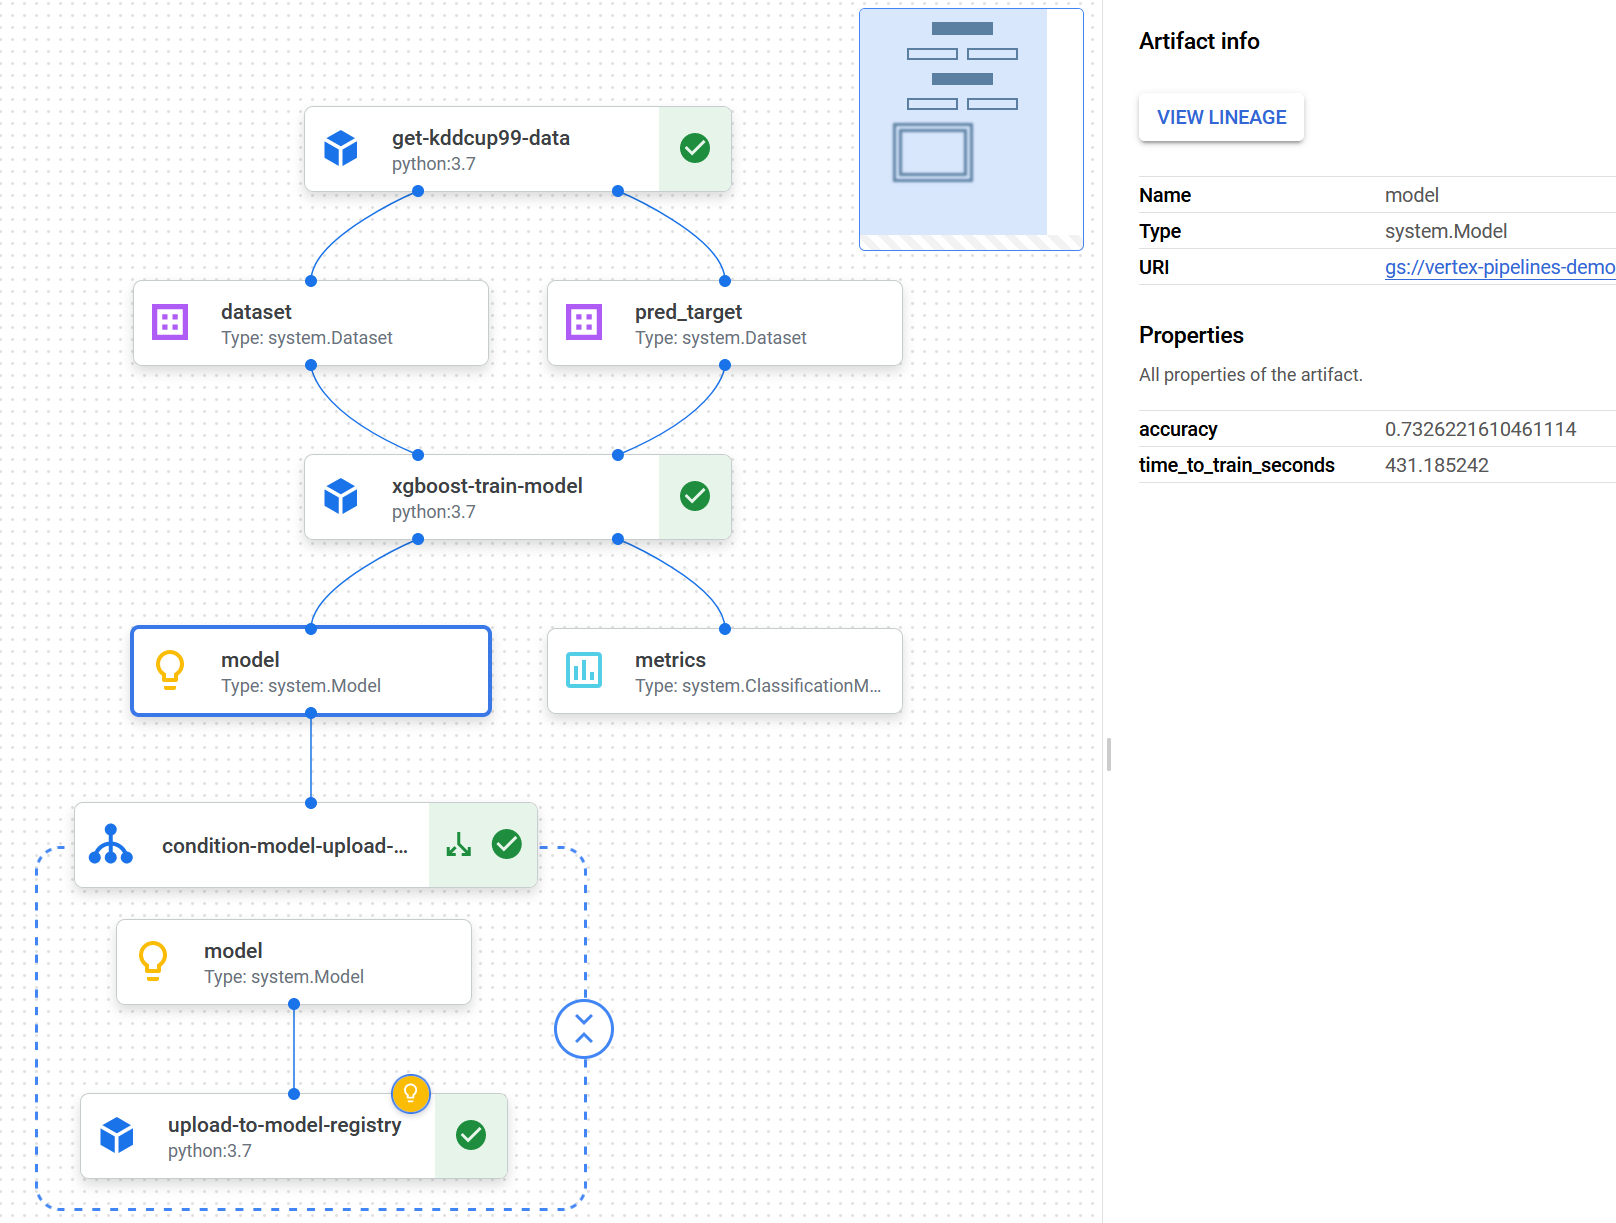
Task: Expand the condition-model-upload sub-pipeline arrow icon
Action: [459, 845]
